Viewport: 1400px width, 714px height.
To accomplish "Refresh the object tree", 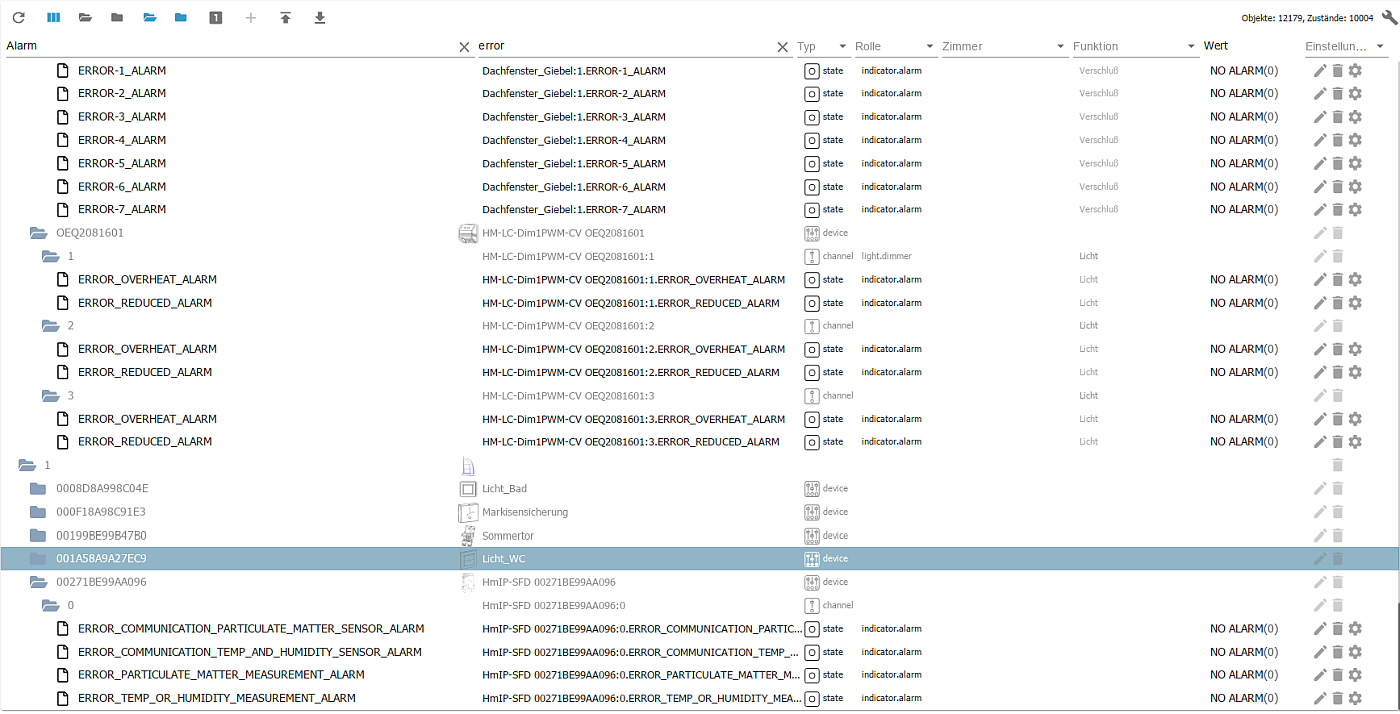I will 18,18.
